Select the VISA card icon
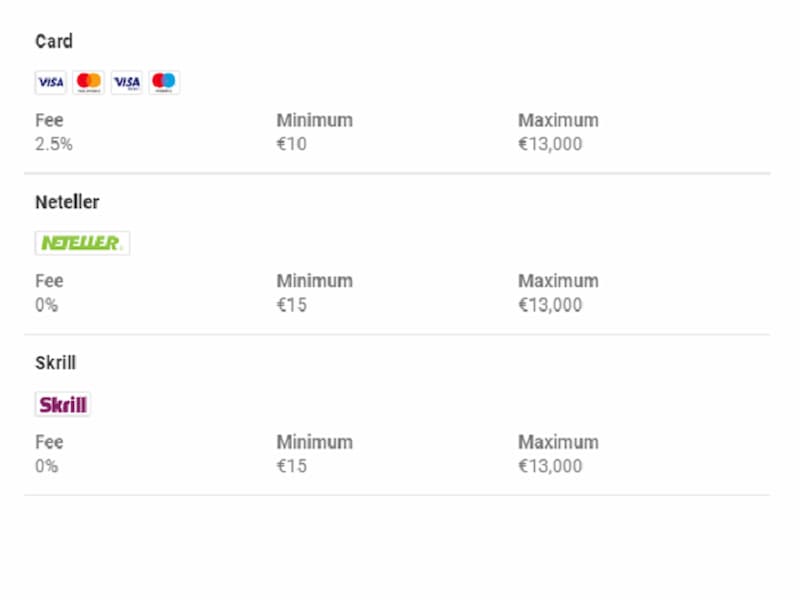The width and height of the screenshot is (800, 600). [x=51, y=82]
